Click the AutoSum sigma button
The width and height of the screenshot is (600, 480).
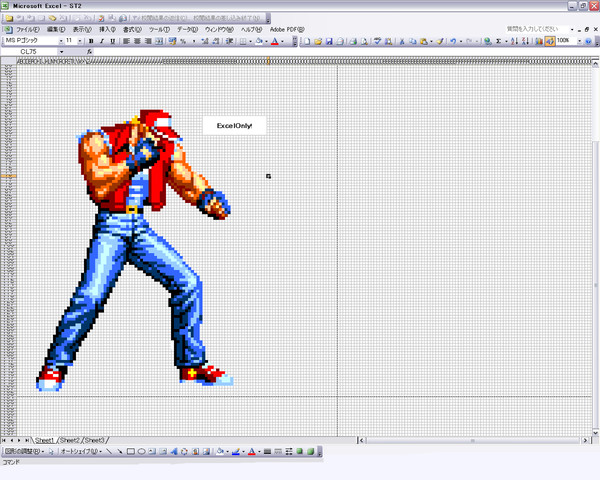pos(499,41)
